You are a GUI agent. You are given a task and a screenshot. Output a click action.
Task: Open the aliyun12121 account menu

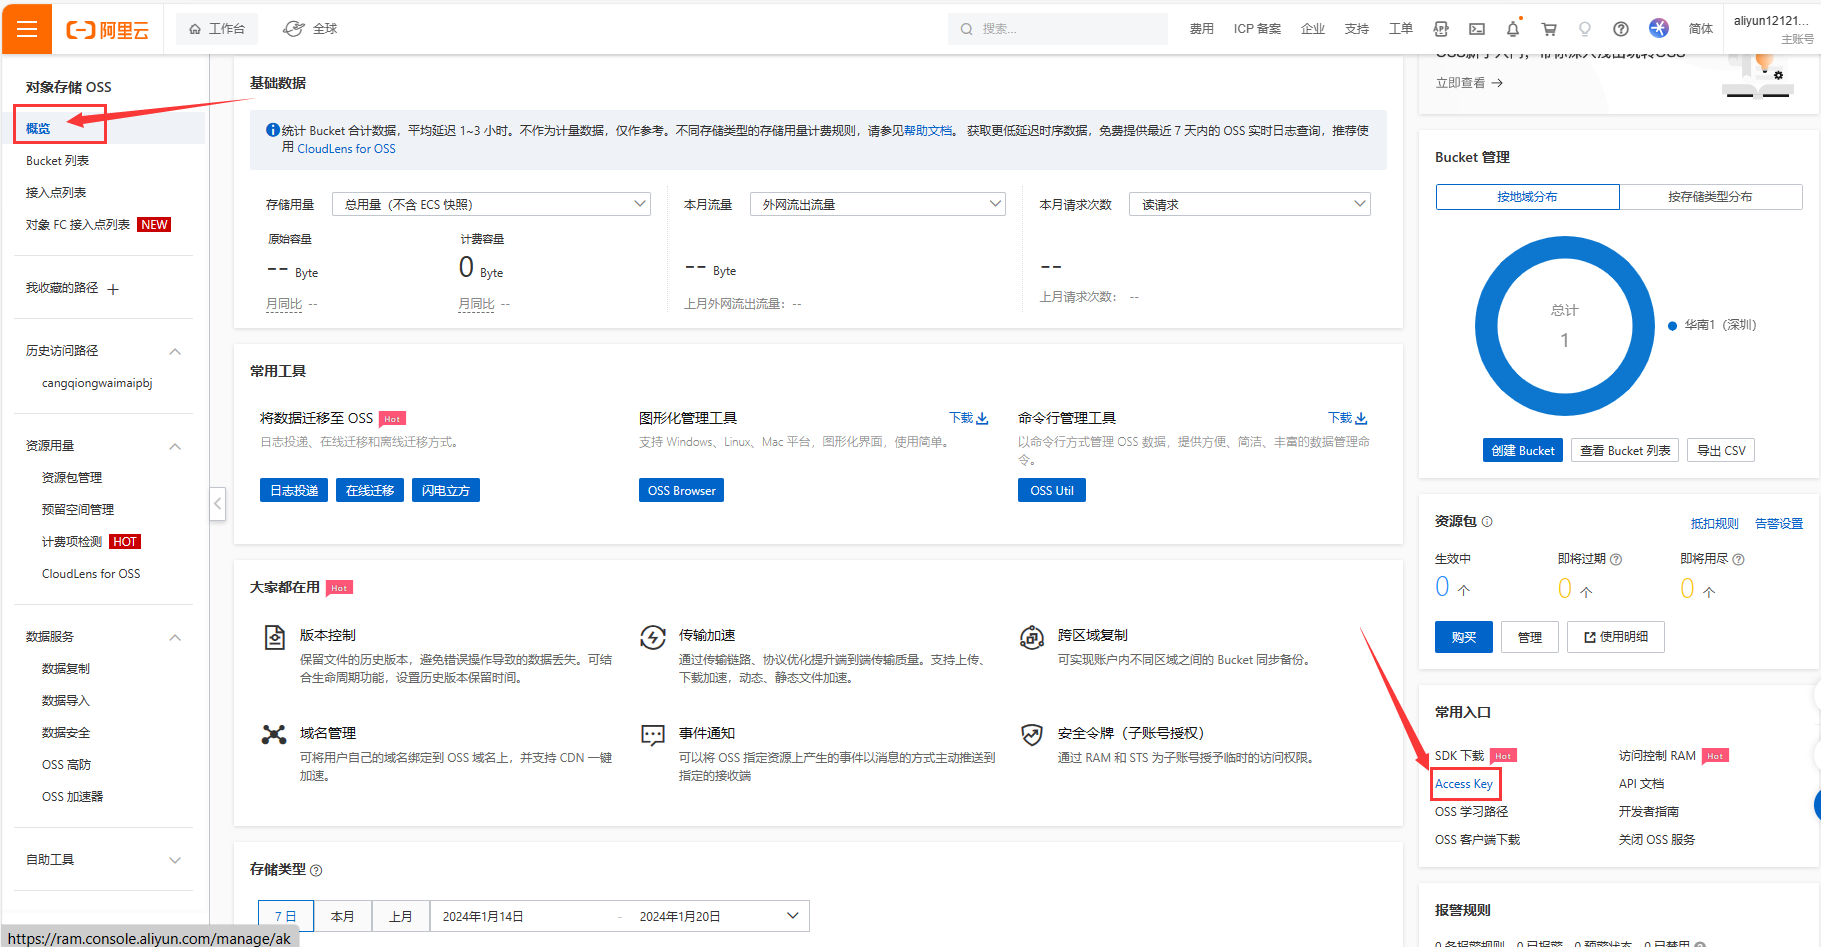pyautogui.click(x=1773, y=29)
